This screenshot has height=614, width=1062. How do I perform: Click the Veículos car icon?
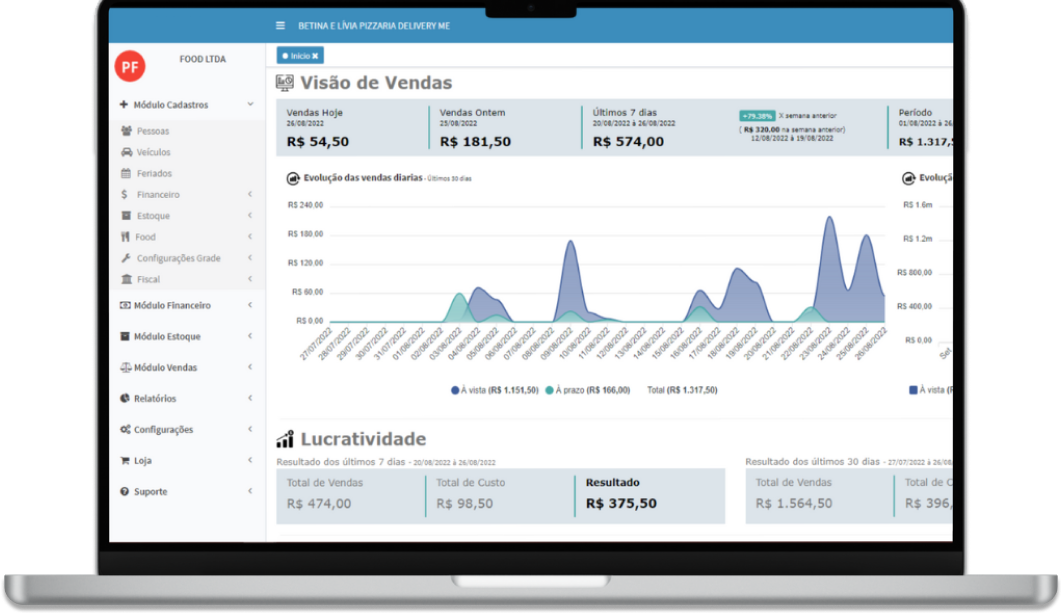(127, 152)
